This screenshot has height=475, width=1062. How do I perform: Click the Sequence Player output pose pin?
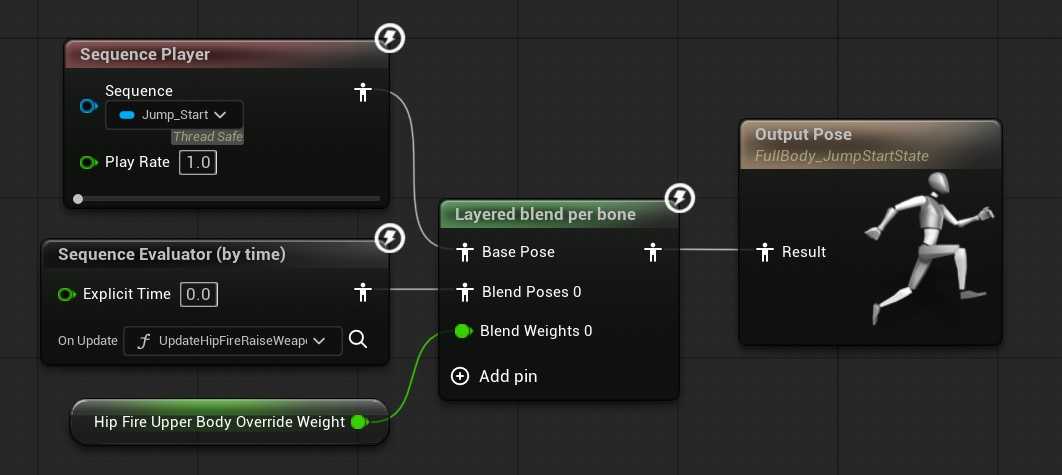(x=363, y=93)
